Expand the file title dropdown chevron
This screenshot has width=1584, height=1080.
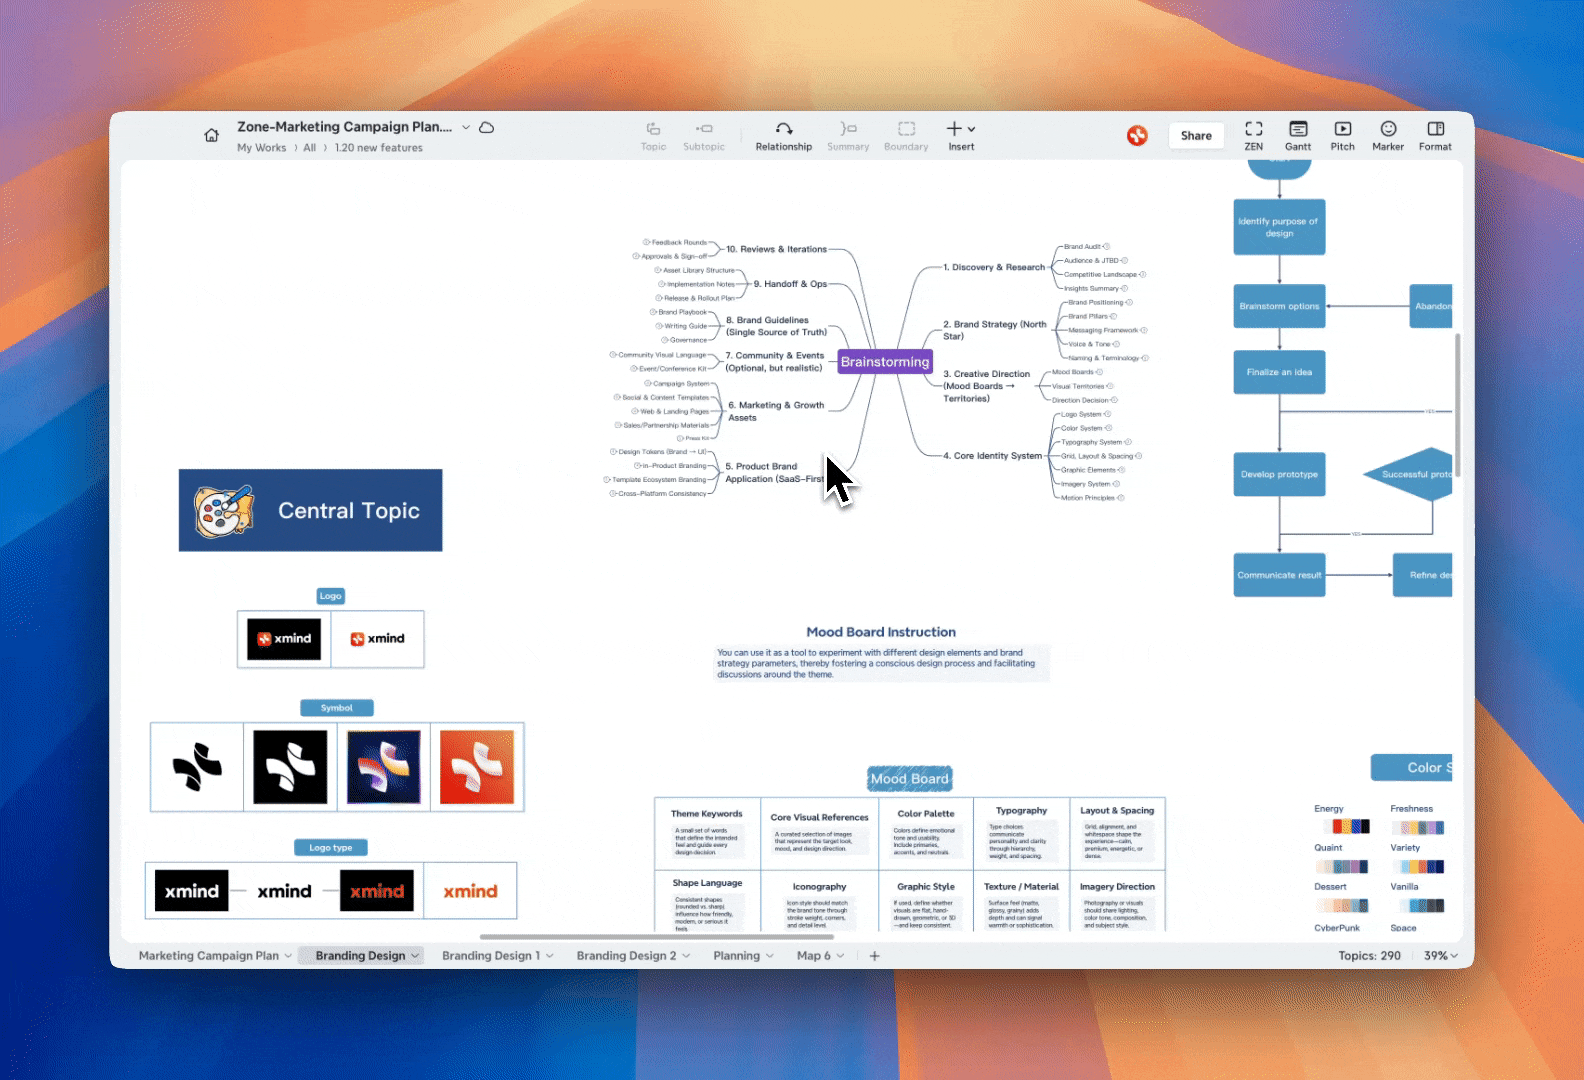[x=466, y=128]
